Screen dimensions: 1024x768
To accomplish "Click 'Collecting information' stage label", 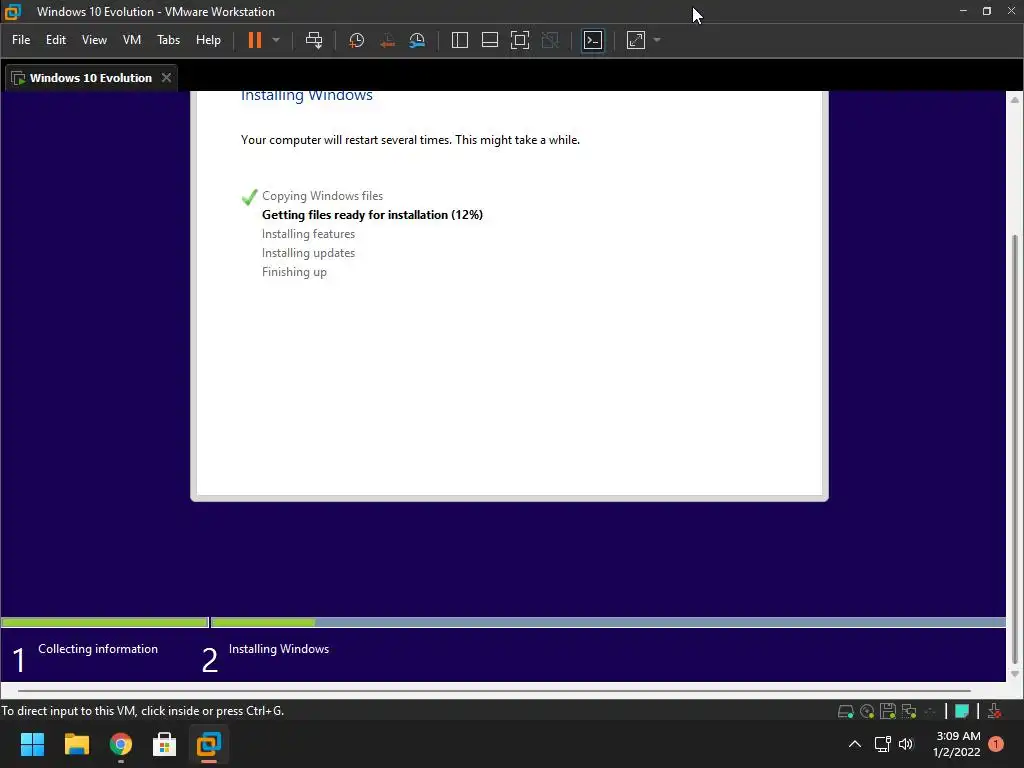I will [98, 649].
